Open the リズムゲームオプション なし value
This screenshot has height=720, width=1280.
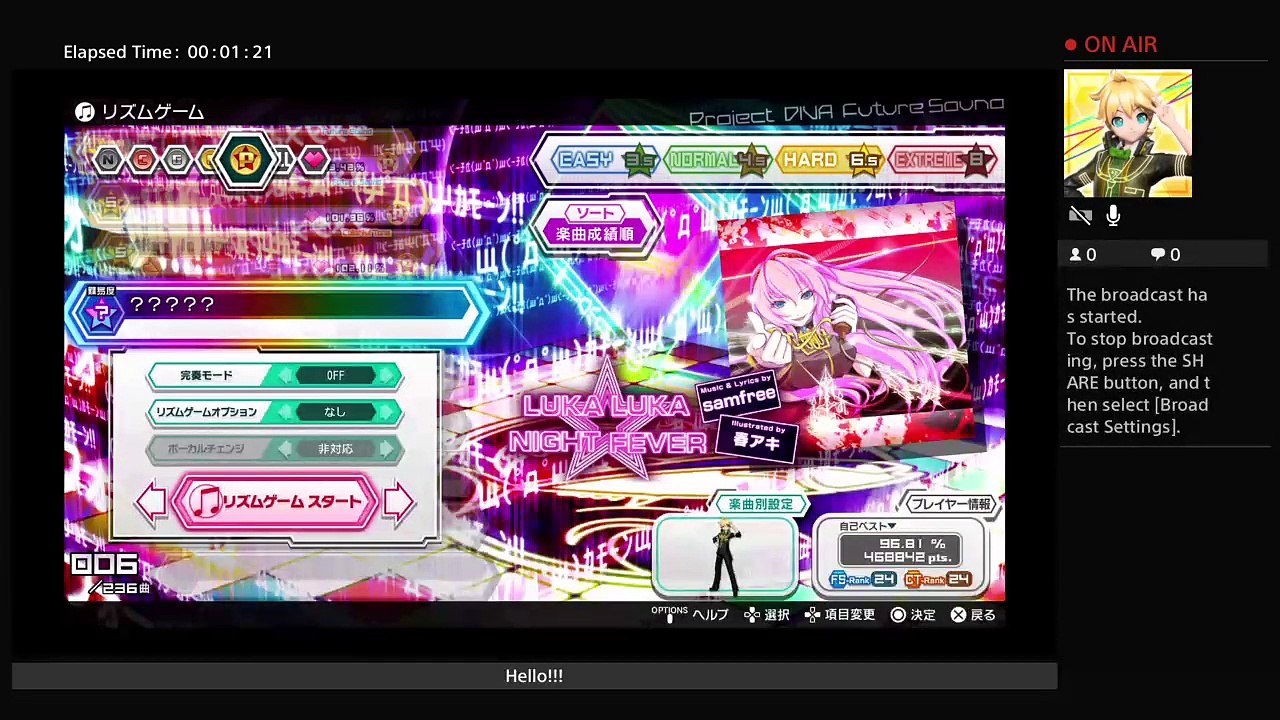(x=335, y=412)
